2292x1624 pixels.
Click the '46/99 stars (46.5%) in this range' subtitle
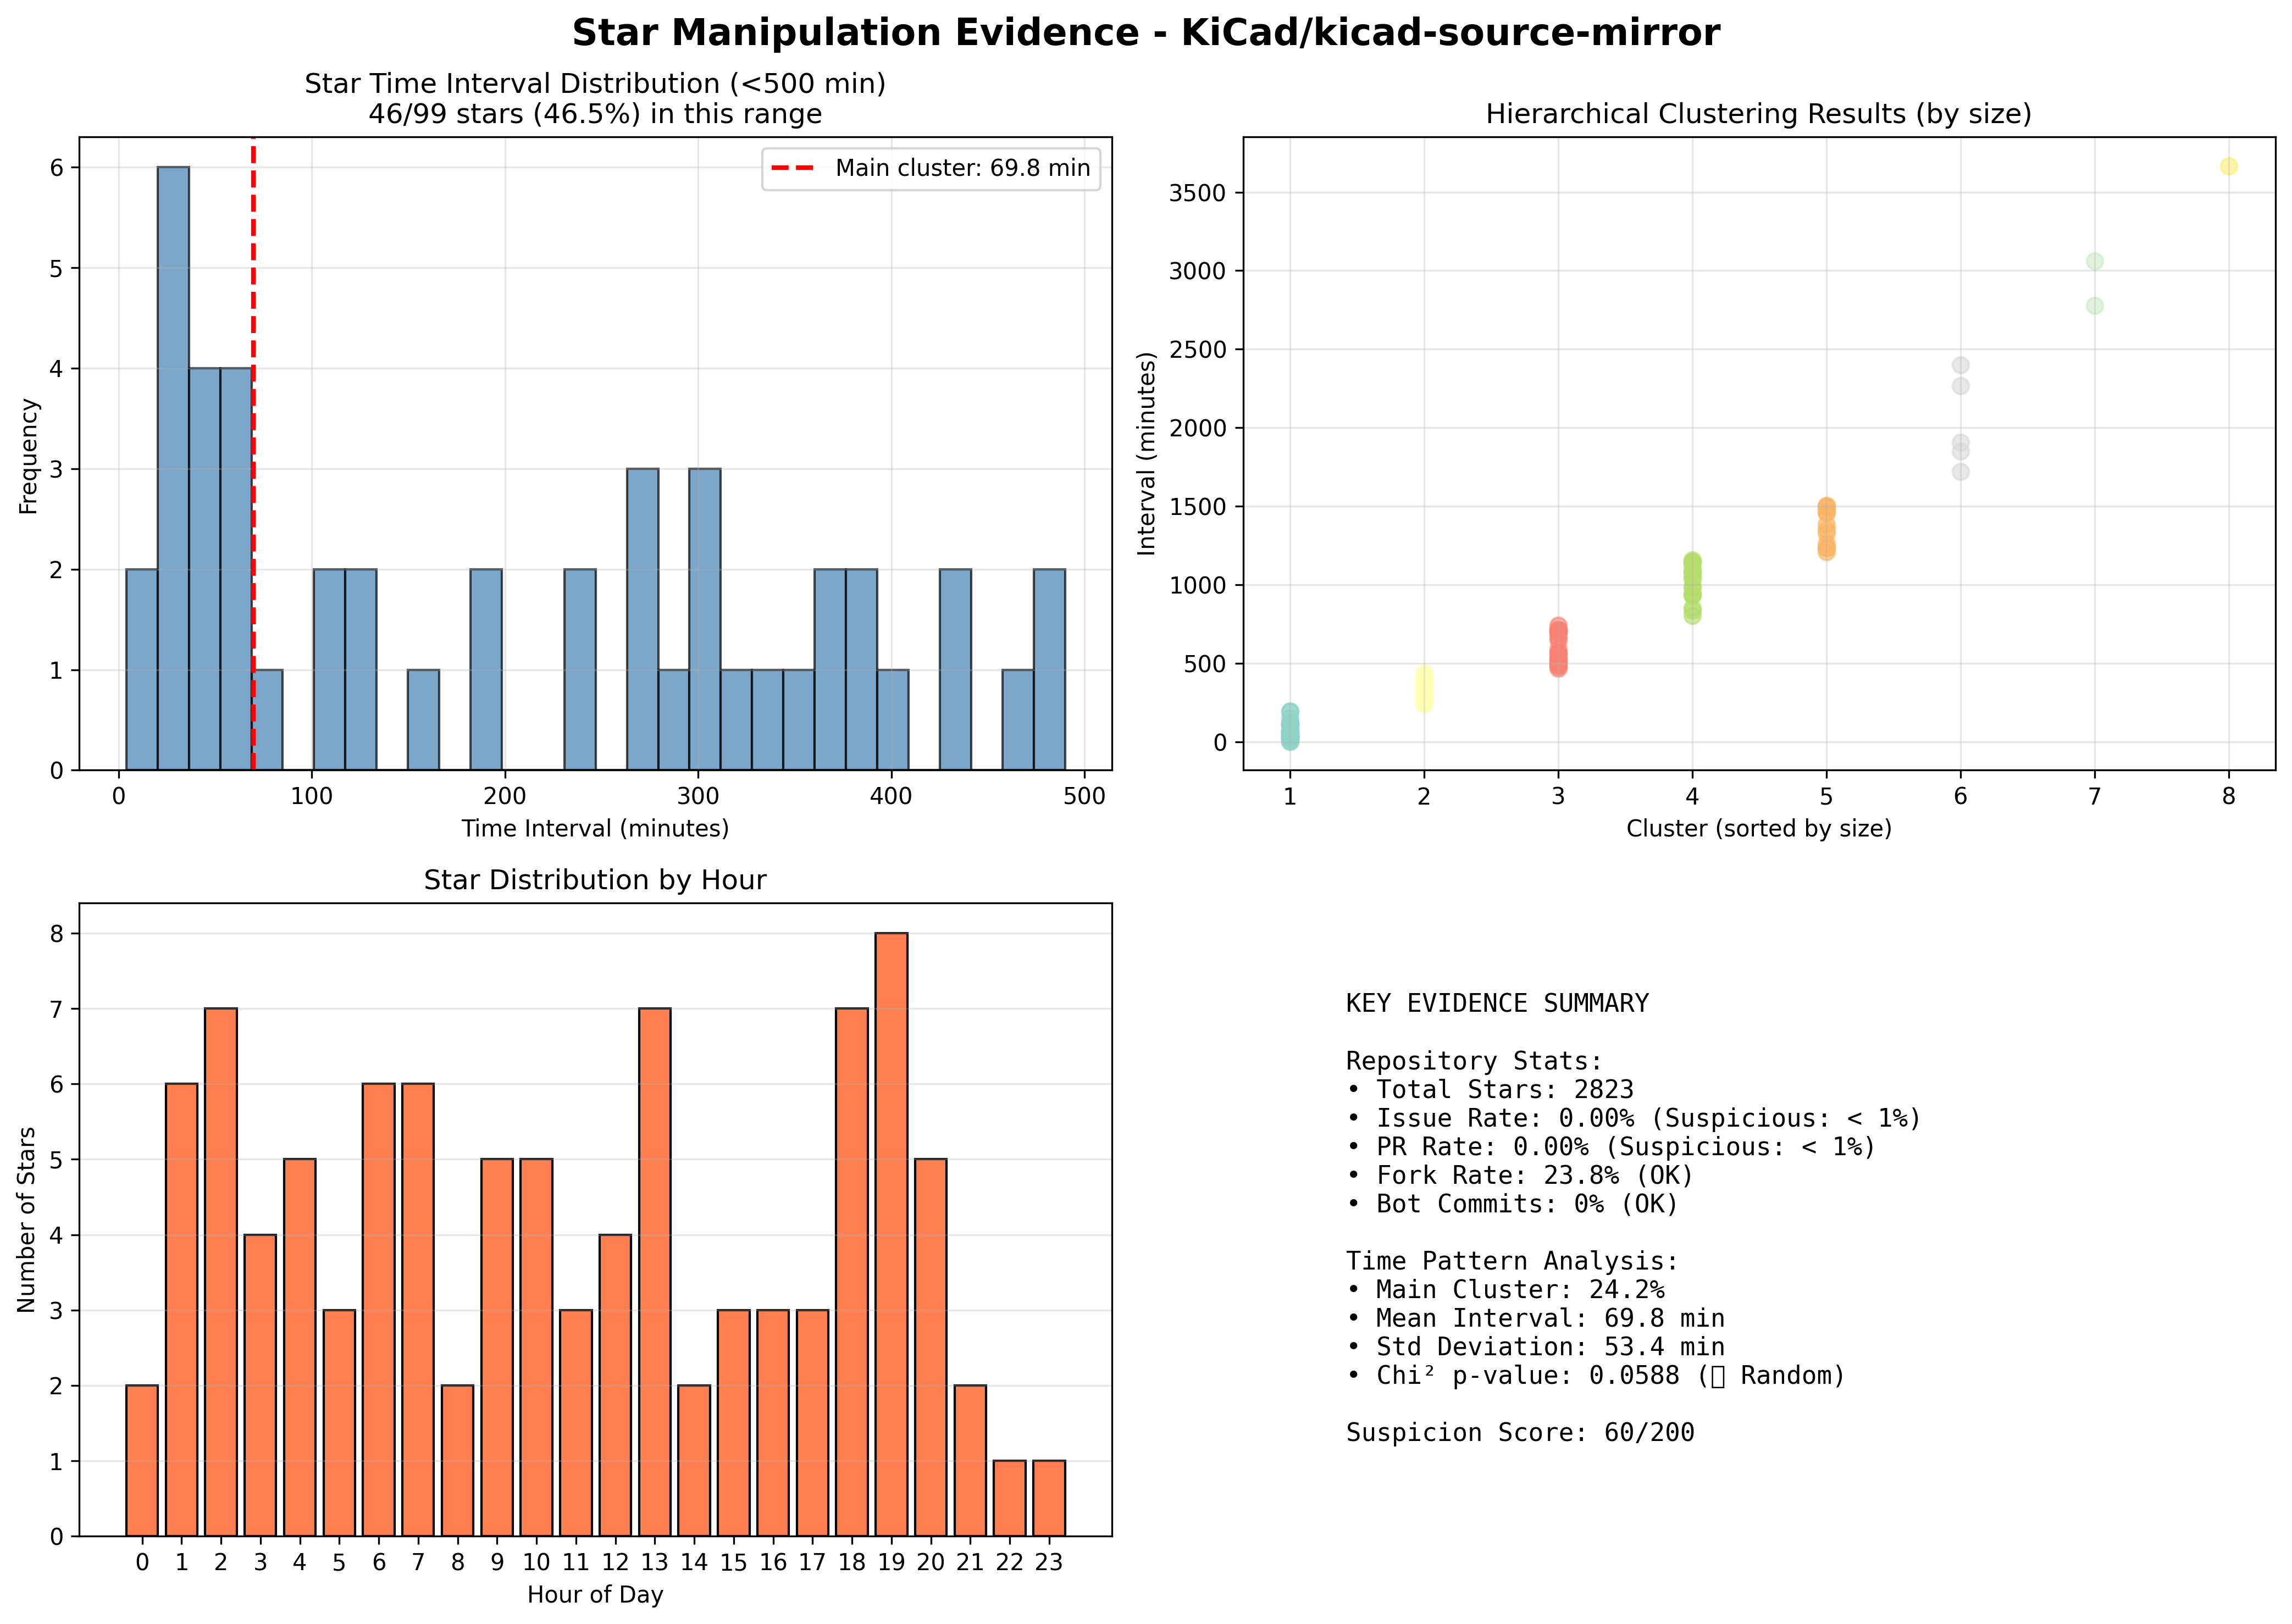(595, 114)
